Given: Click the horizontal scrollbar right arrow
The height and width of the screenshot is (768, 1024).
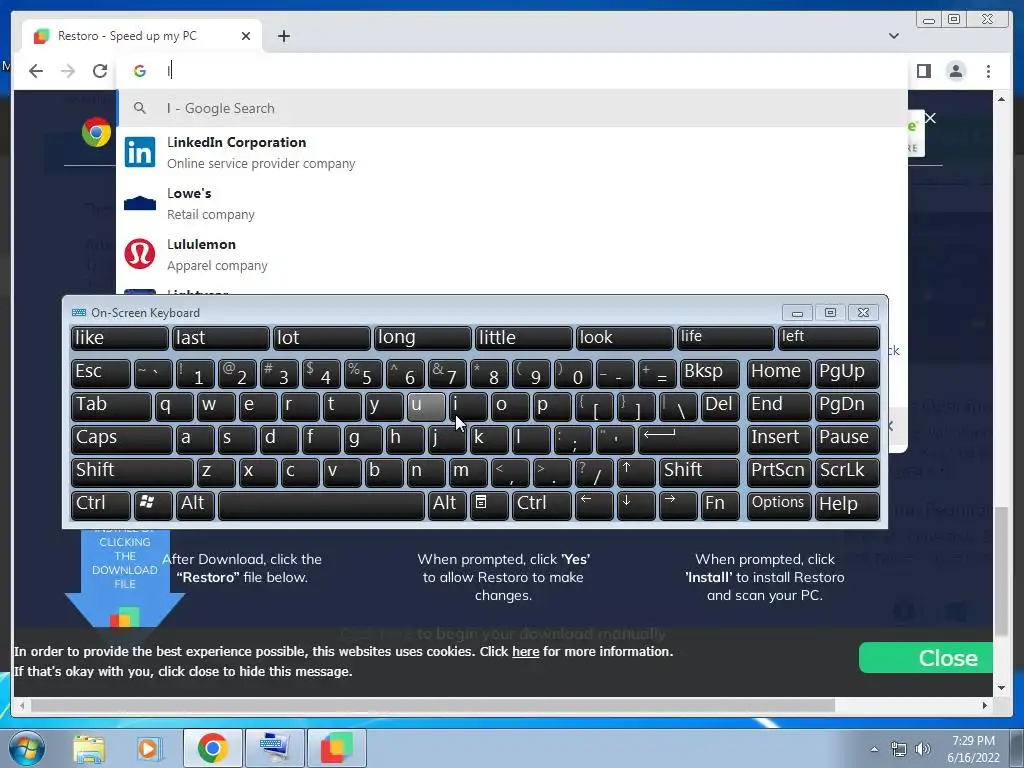Looking at the screenshot, I should click(x=985, y=705).
